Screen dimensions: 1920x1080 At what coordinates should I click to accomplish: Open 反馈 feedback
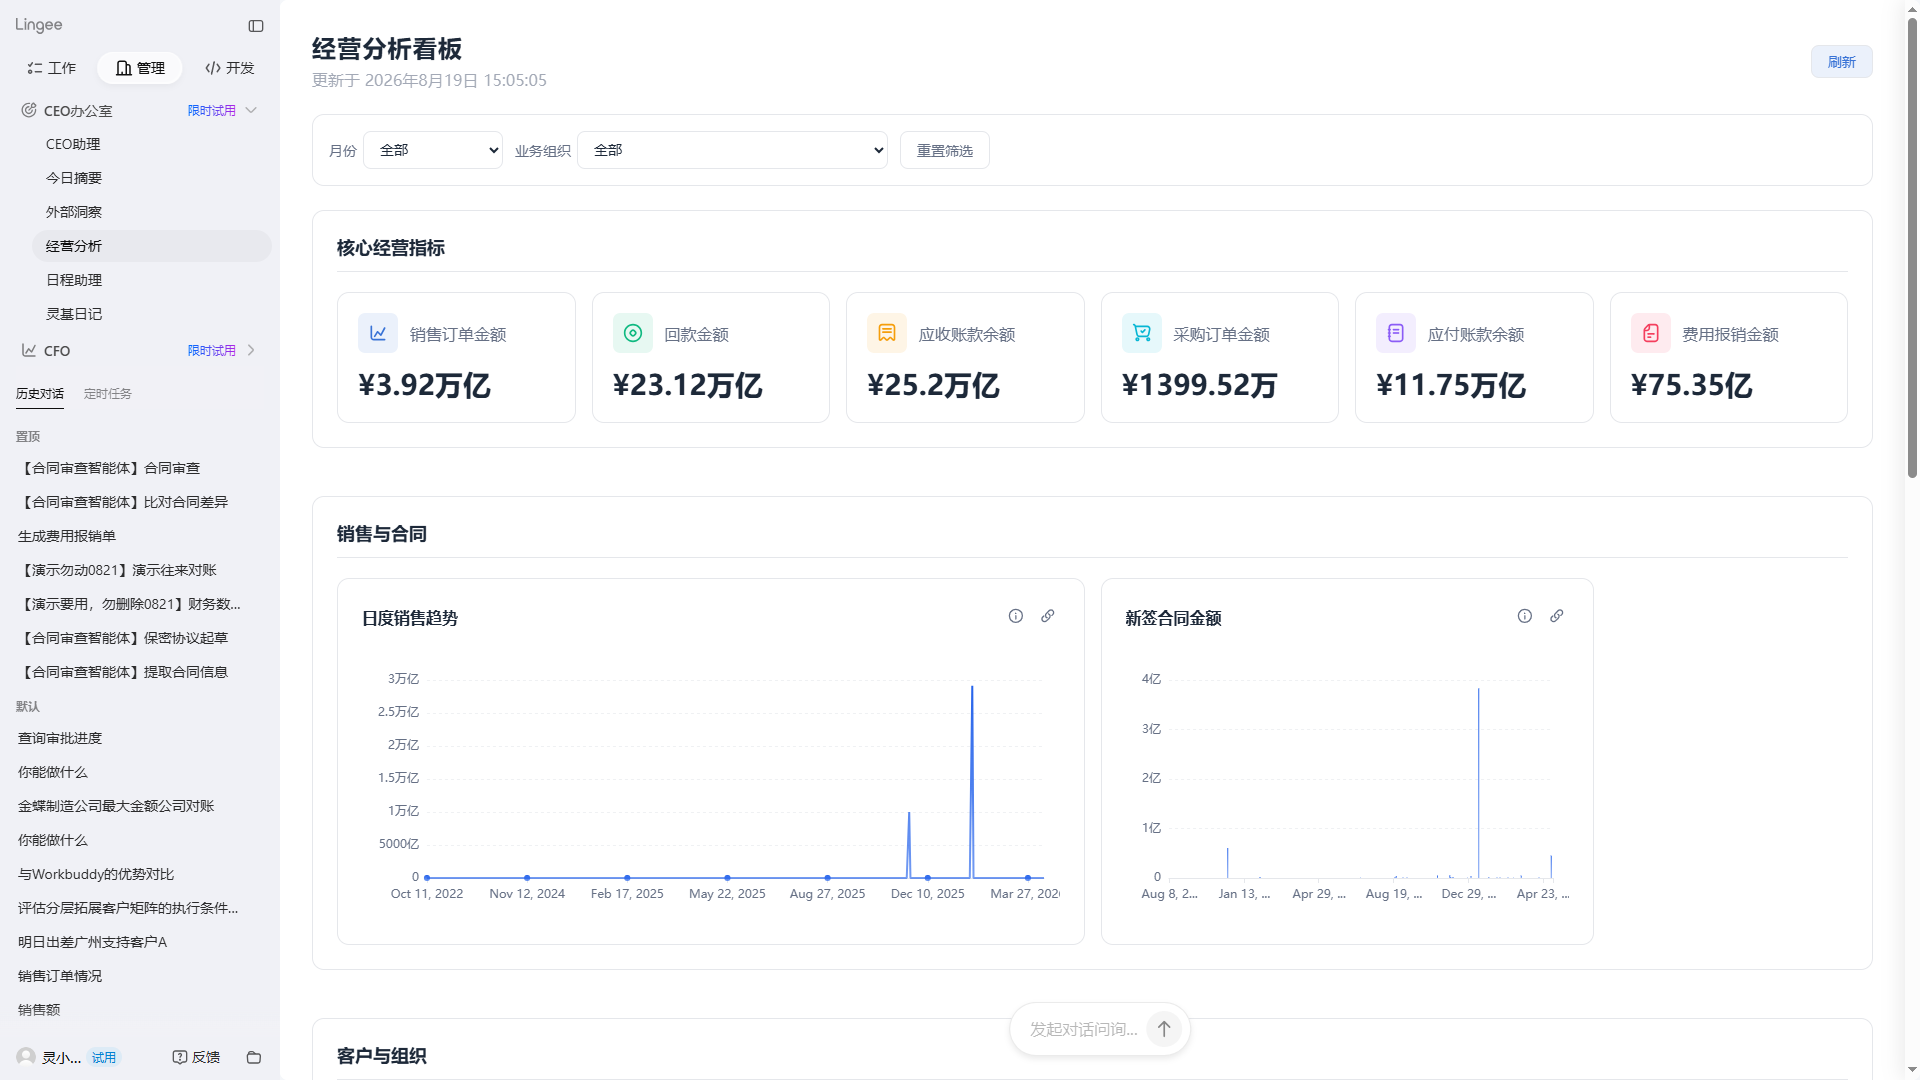[x=196, y=1057]
